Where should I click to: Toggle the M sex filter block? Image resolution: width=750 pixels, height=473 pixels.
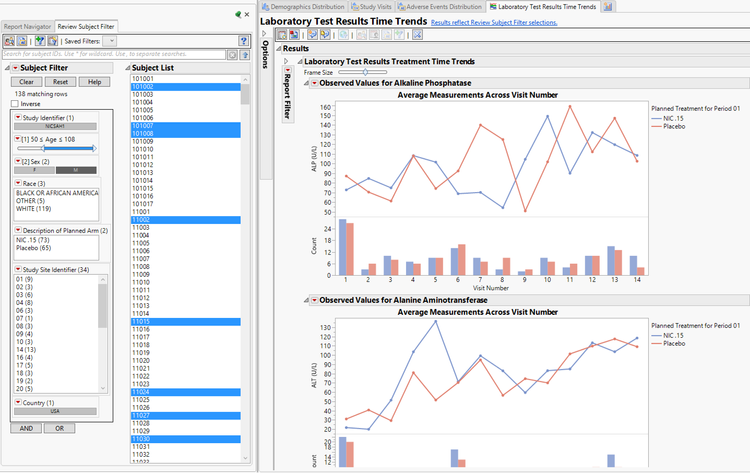click(76, 170)
